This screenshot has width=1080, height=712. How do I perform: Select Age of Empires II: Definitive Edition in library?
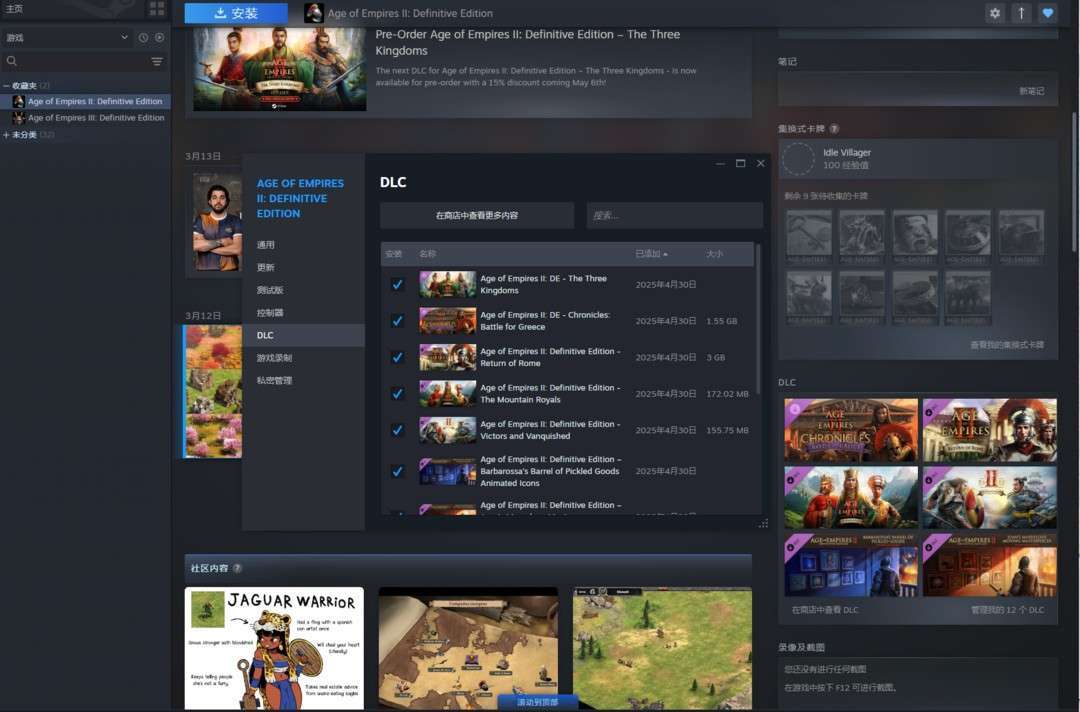click(85, 101)
